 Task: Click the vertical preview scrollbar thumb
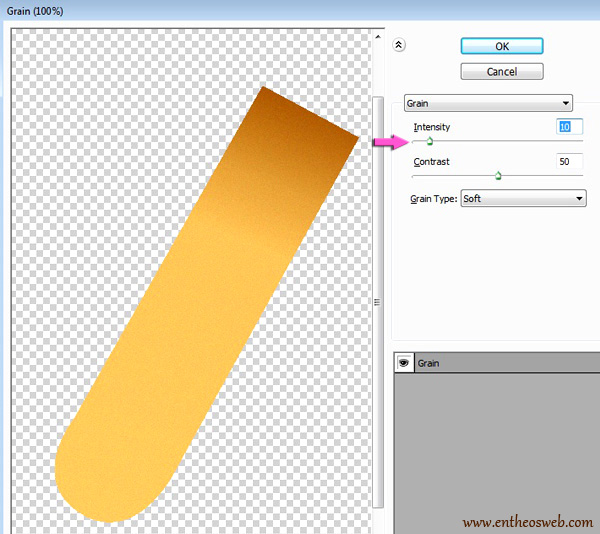click(378, 302)
